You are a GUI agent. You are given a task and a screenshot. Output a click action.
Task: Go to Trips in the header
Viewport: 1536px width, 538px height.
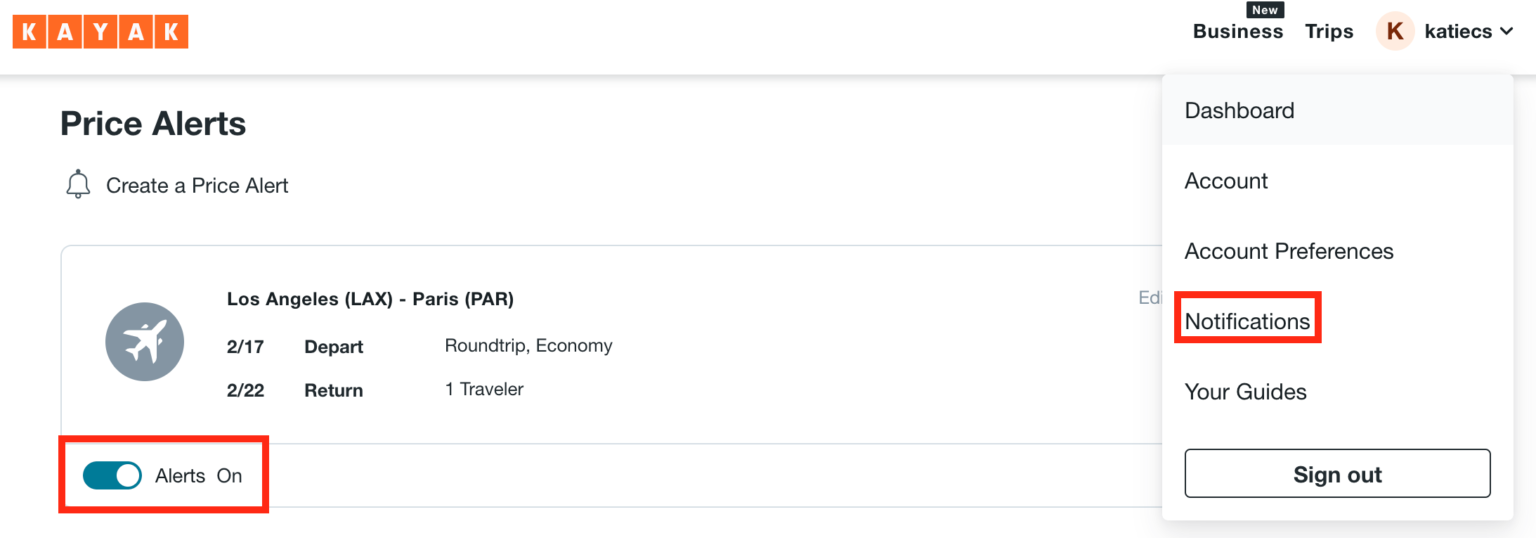tap(1329, 32)
